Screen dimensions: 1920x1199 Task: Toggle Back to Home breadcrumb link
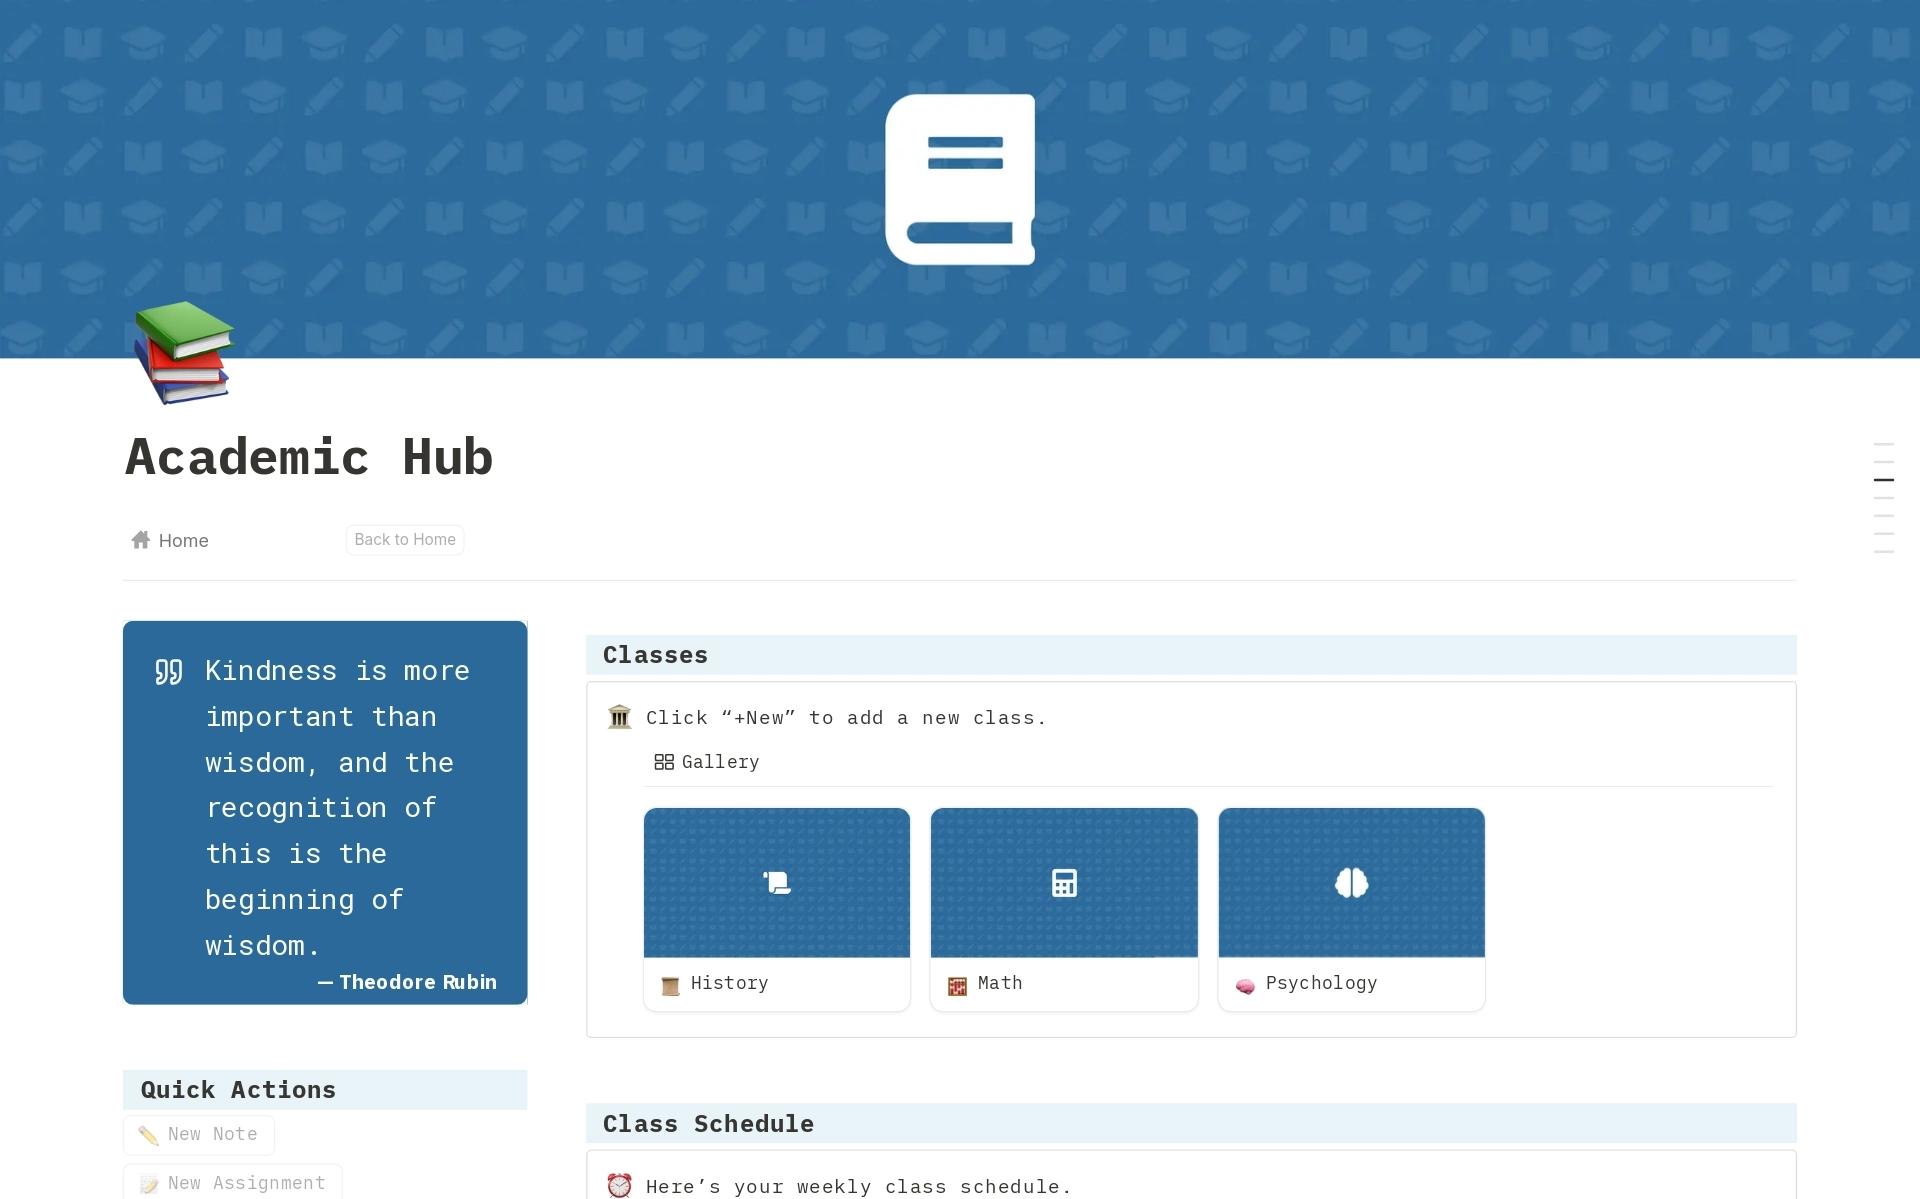point(405,540)
